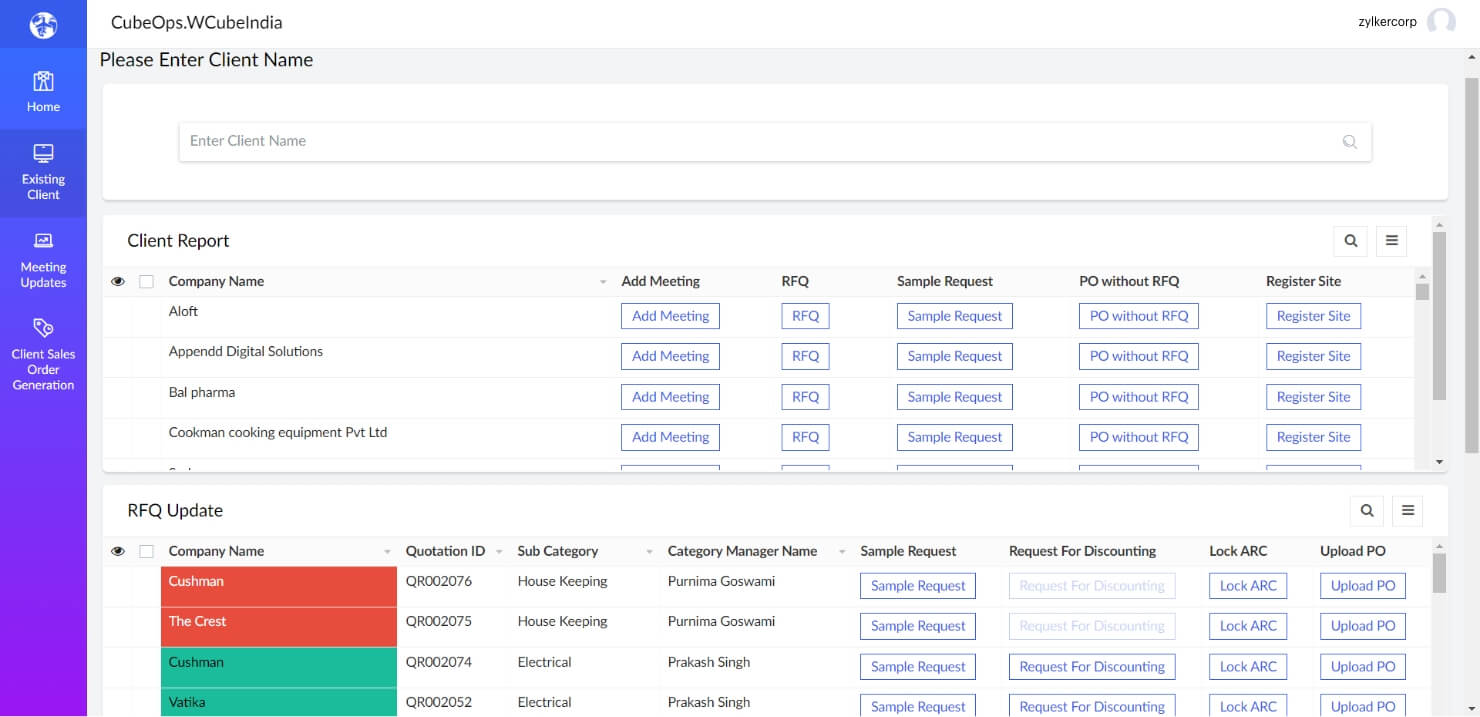1480x717 pixels.
Task: Expand the Company Name column dropdown in Client Report
Action: point(603,281)
